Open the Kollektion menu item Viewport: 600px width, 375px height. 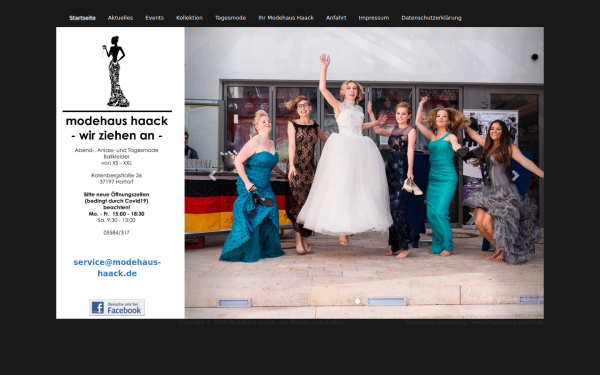pyautogui.click(x=189, y=18)
